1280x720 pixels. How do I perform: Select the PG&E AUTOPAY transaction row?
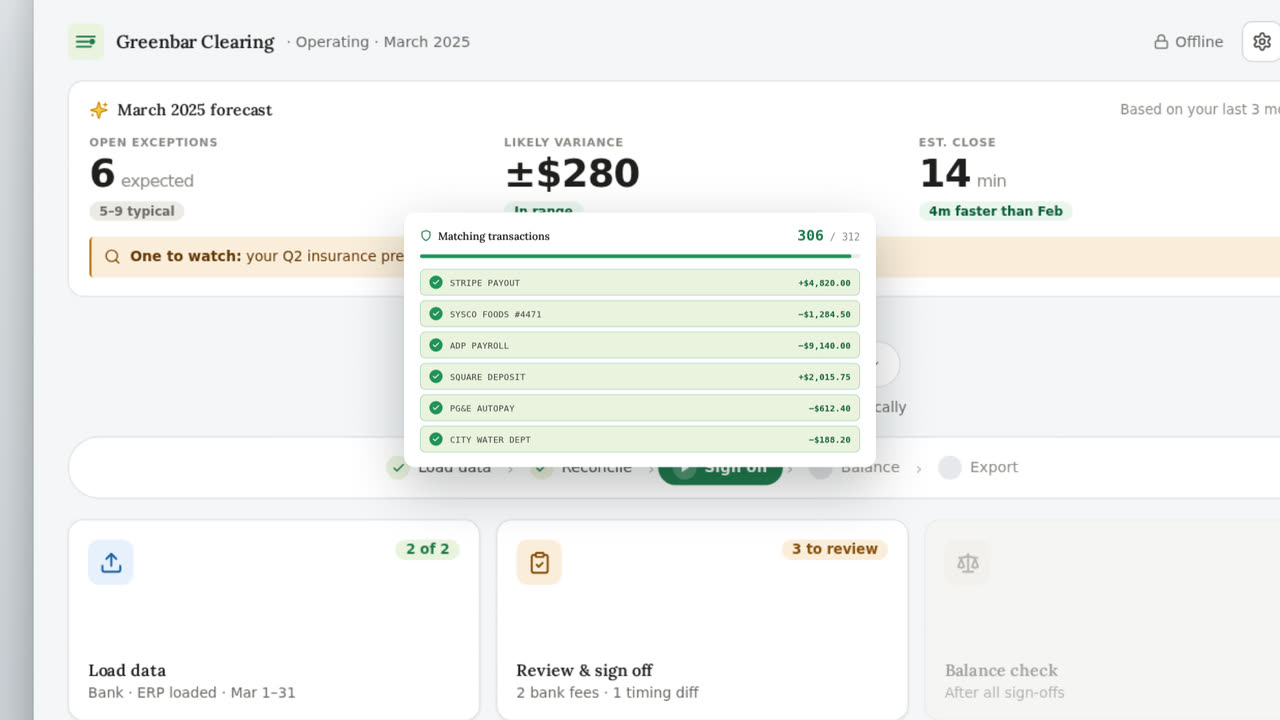tap(640, 408)
